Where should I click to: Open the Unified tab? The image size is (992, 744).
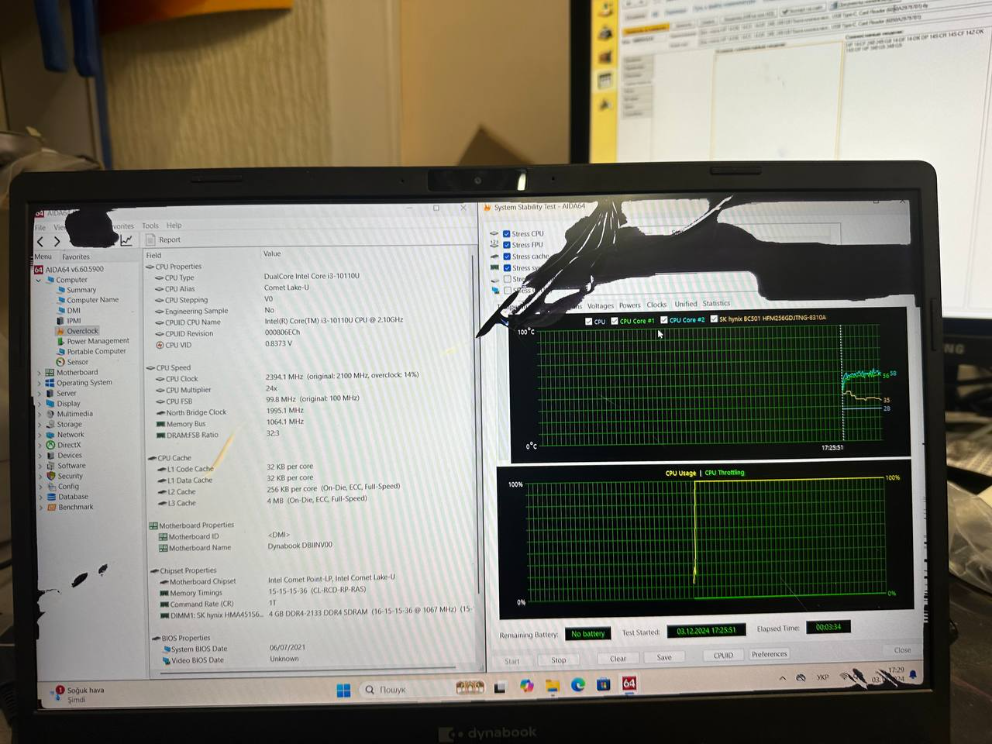(686, 304)
